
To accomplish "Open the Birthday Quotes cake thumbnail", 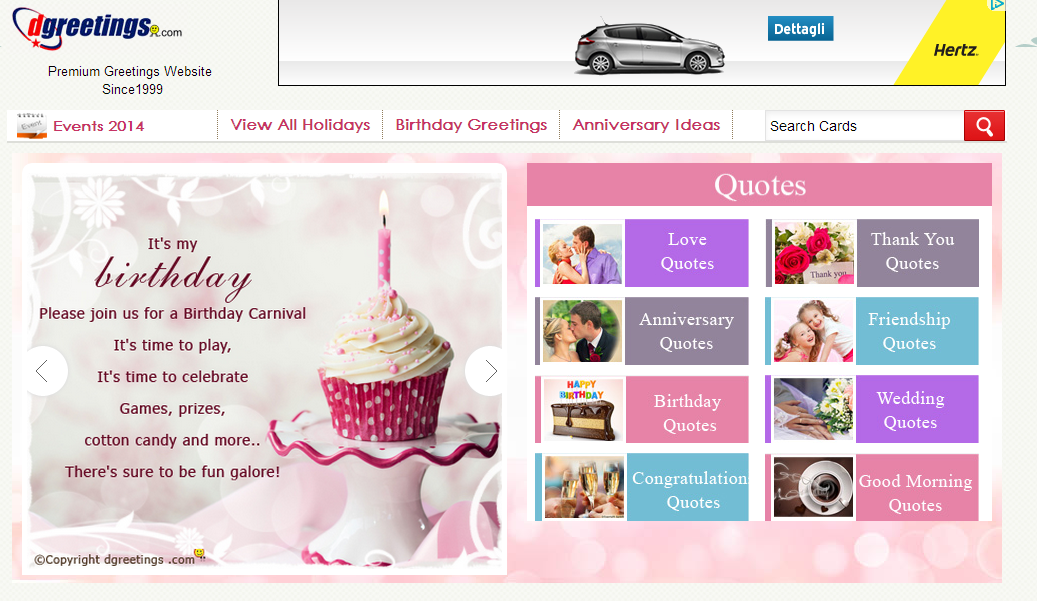I will pos(583,409).
